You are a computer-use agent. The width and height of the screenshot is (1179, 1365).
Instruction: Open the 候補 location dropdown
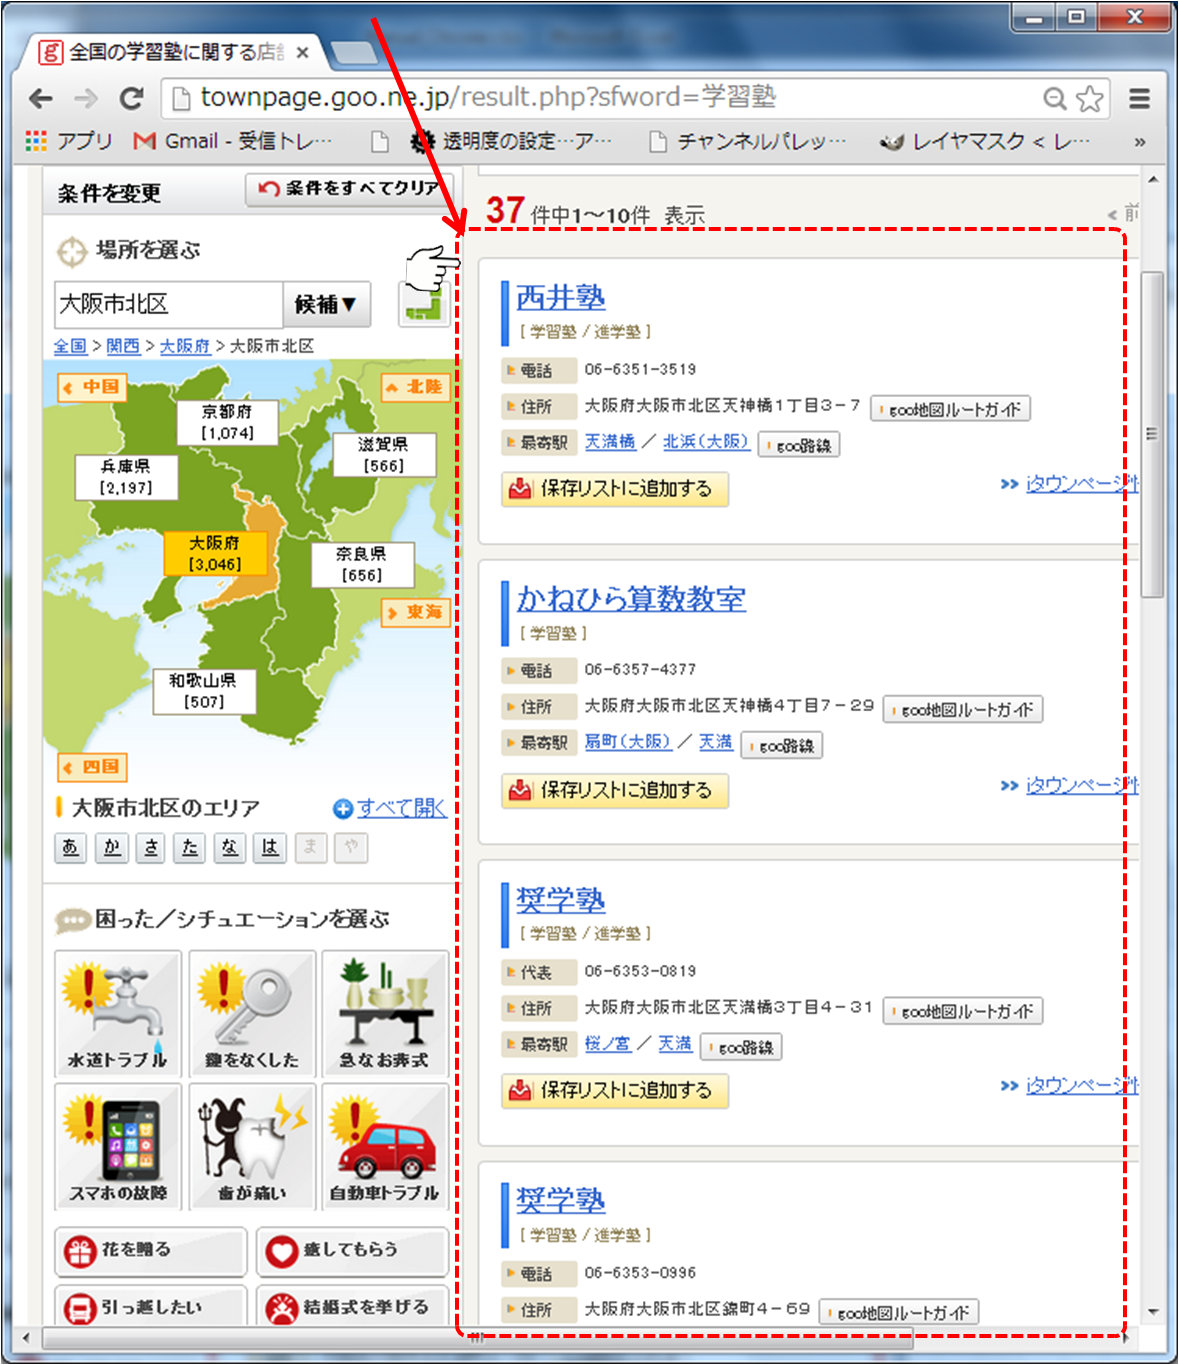326,304
